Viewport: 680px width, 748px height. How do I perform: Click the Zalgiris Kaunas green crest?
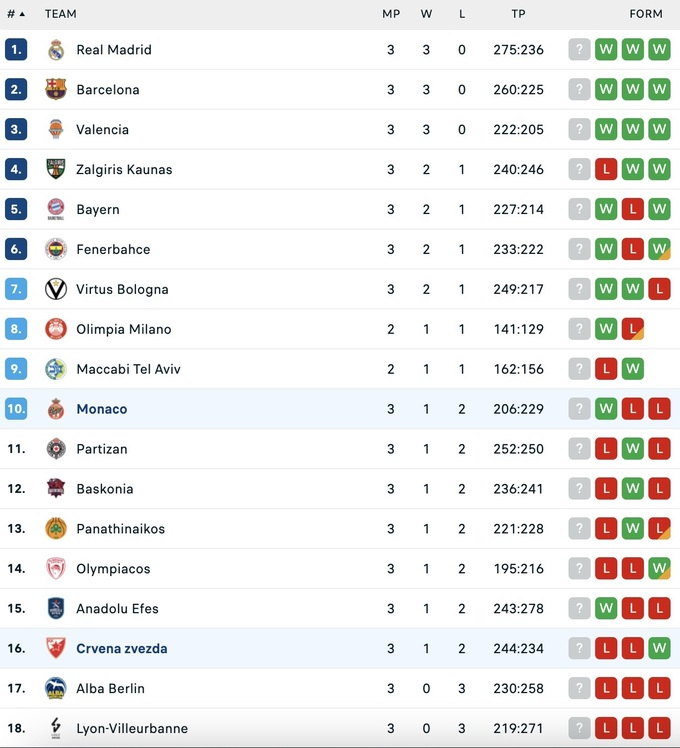tap(56, 170)
